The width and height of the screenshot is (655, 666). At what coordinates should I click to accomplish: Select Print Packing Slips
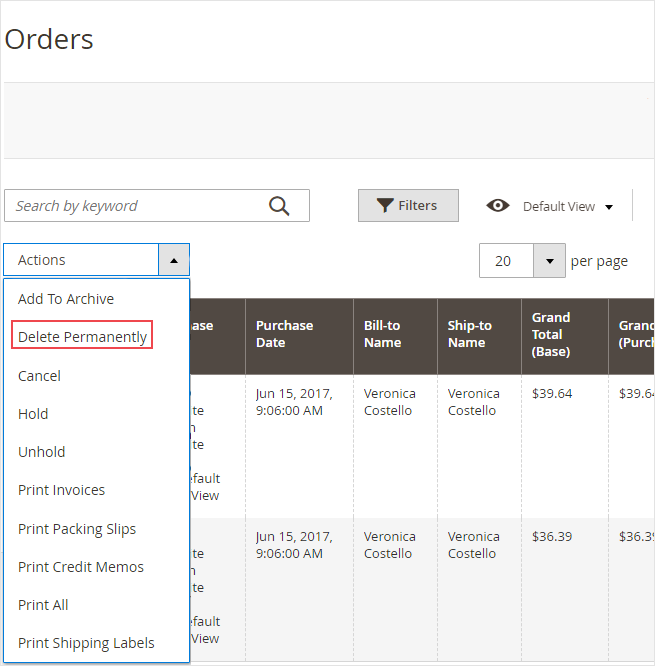(77, 529)
